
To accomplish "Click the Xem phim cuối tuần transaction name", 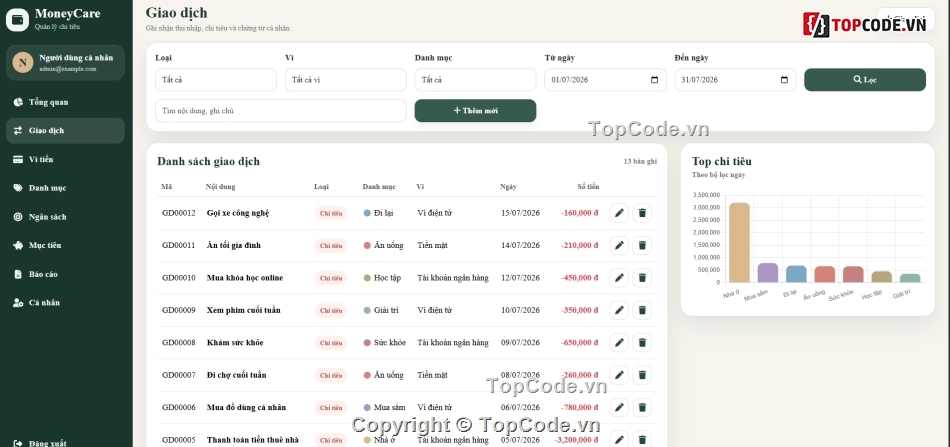I will [244, 310].
